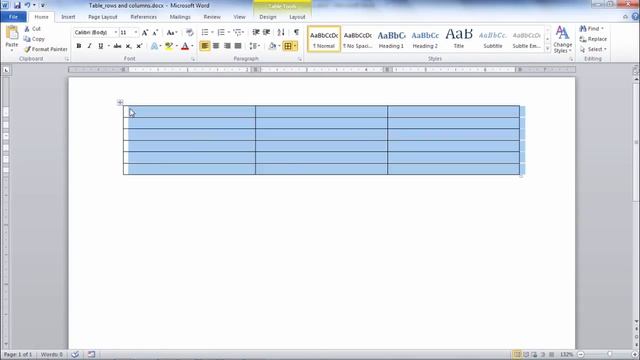The image size is (640, 360).
Task: Activate the Format Painter
Action: (x=45, y=49)
